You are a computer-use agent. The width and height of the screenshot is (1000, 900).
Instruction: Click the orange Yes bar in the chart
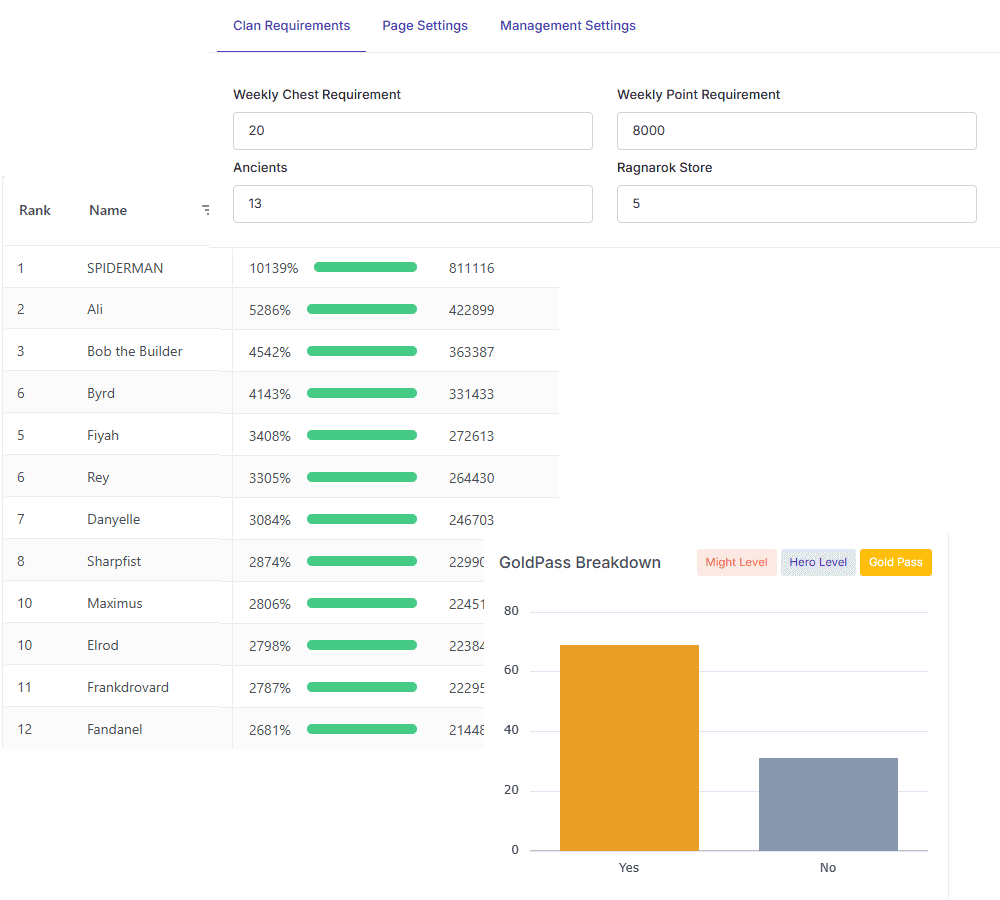(629, 748)
